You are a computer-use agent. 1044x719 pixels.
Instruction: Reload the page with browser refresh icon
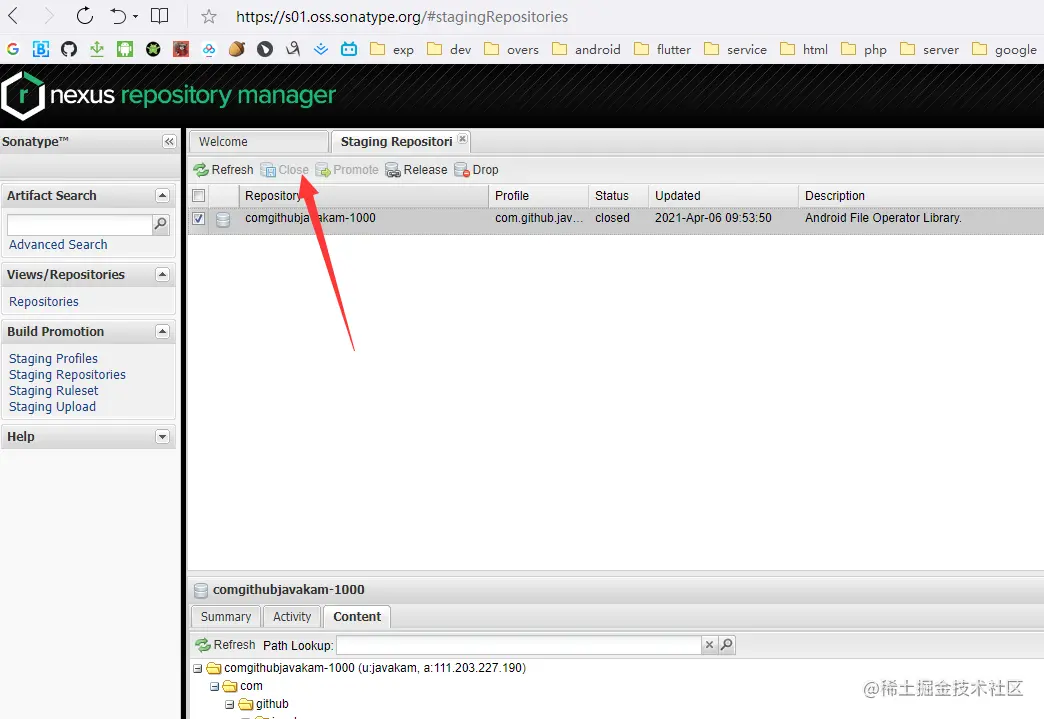85,16
